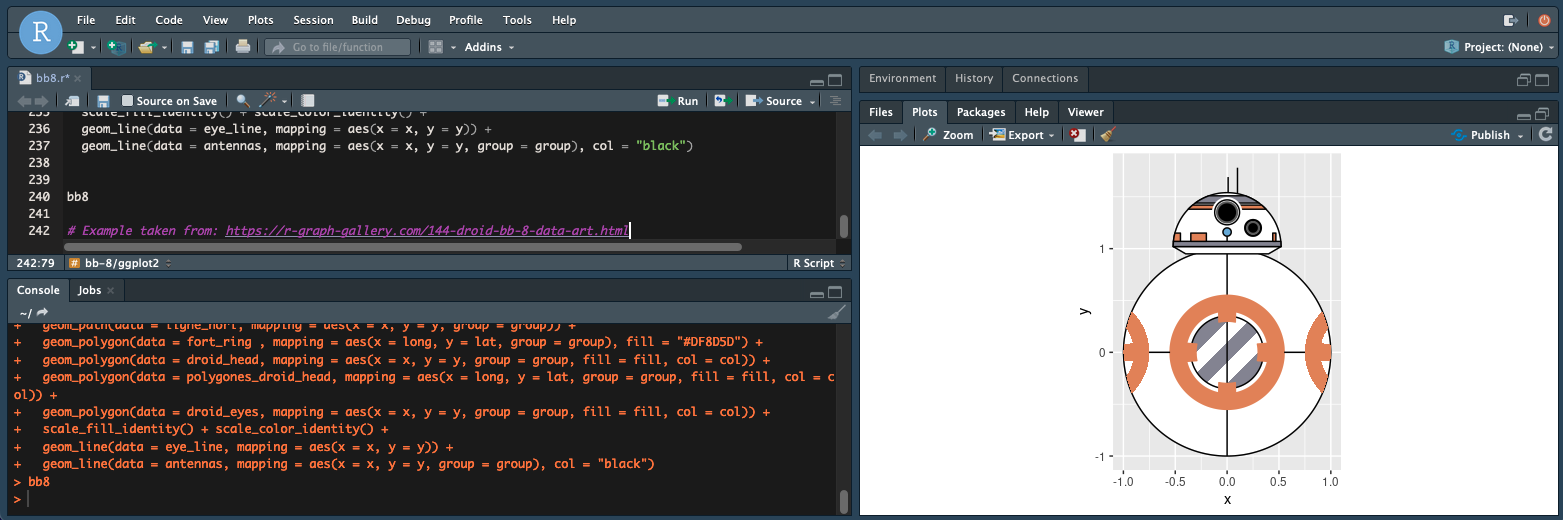
Task: Expand the workspace panes dropdown arrow
Action: (x=453, y=48)
